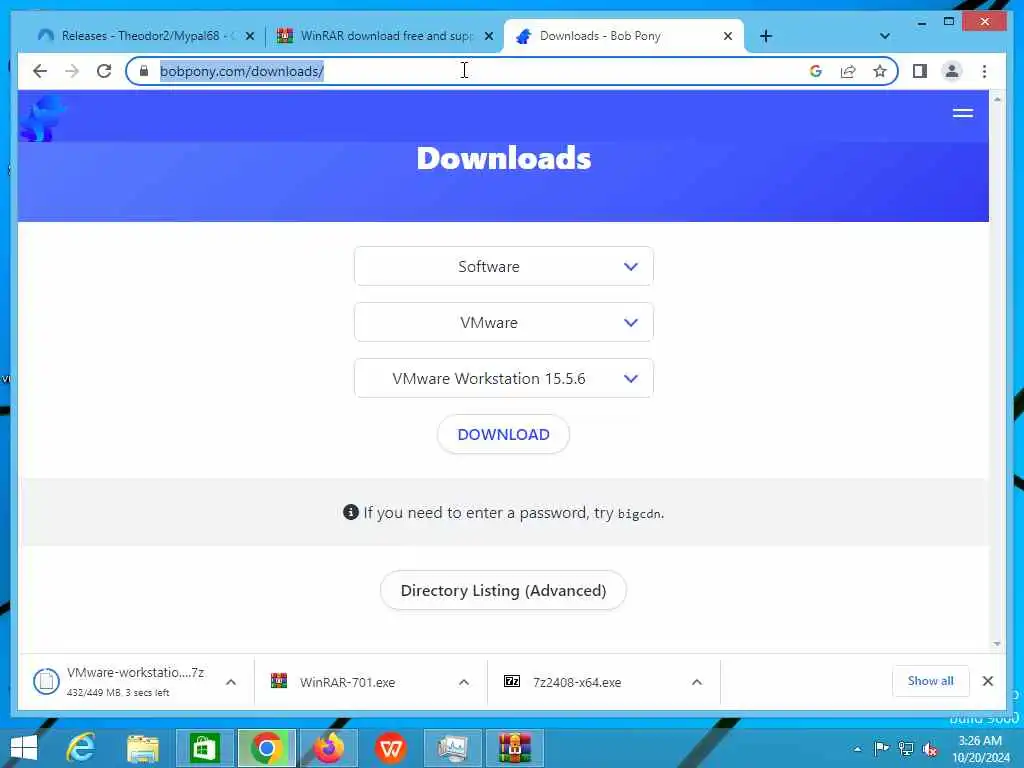
Task: Open the Chrome profile avatar menu
Action: 952,71
